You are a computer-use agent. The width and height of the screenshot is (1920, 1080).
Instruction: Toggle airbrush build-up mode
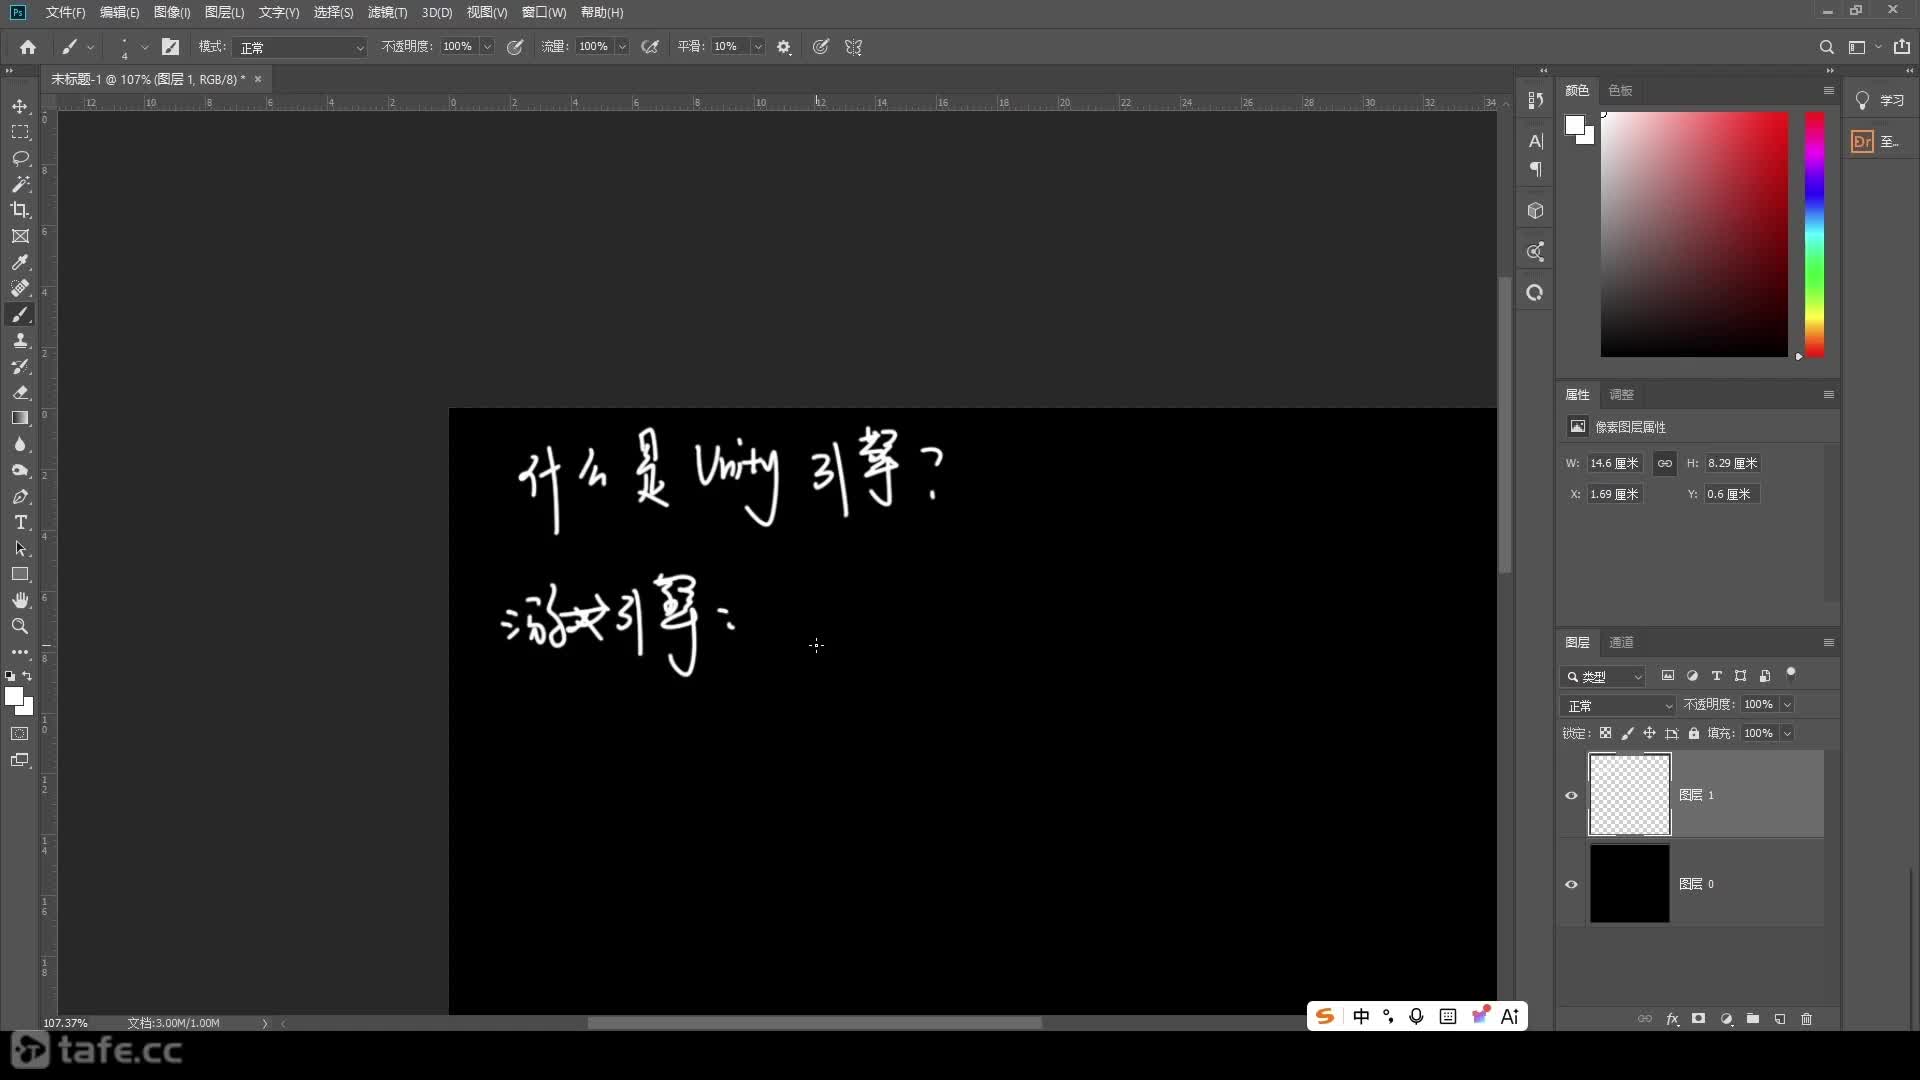650,47
